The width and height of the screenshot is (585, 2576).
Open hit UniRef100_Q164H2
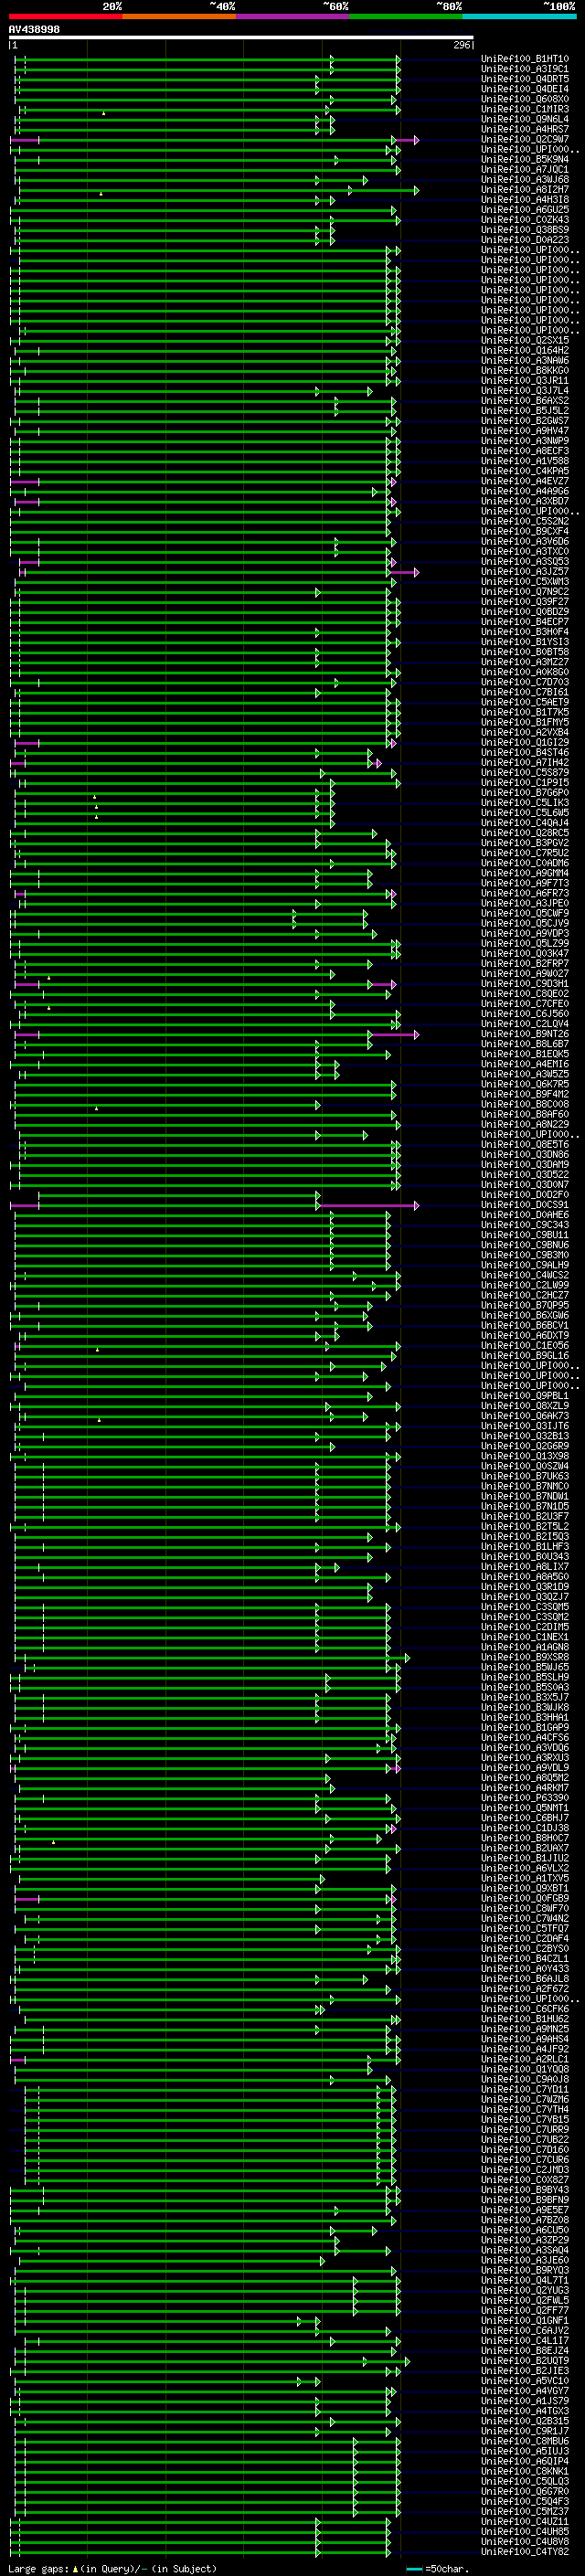coord(524,350)
